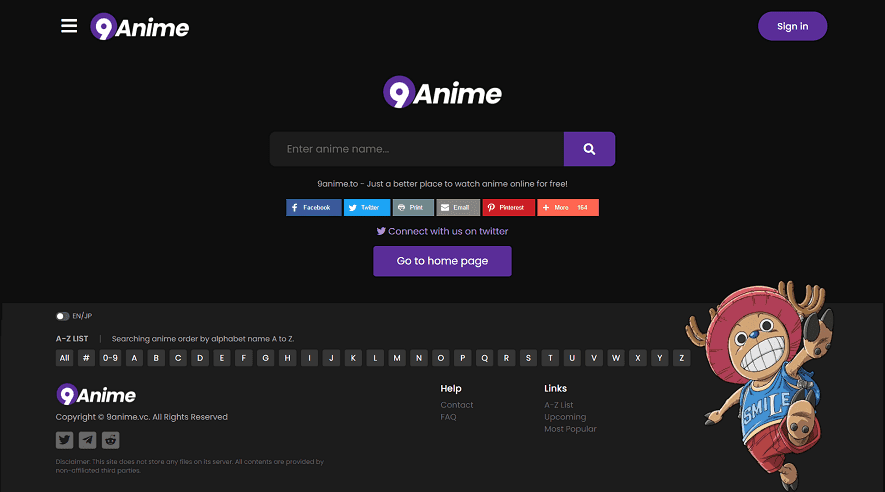Select letter Z in the A-Z list

[x=681, y=358]
